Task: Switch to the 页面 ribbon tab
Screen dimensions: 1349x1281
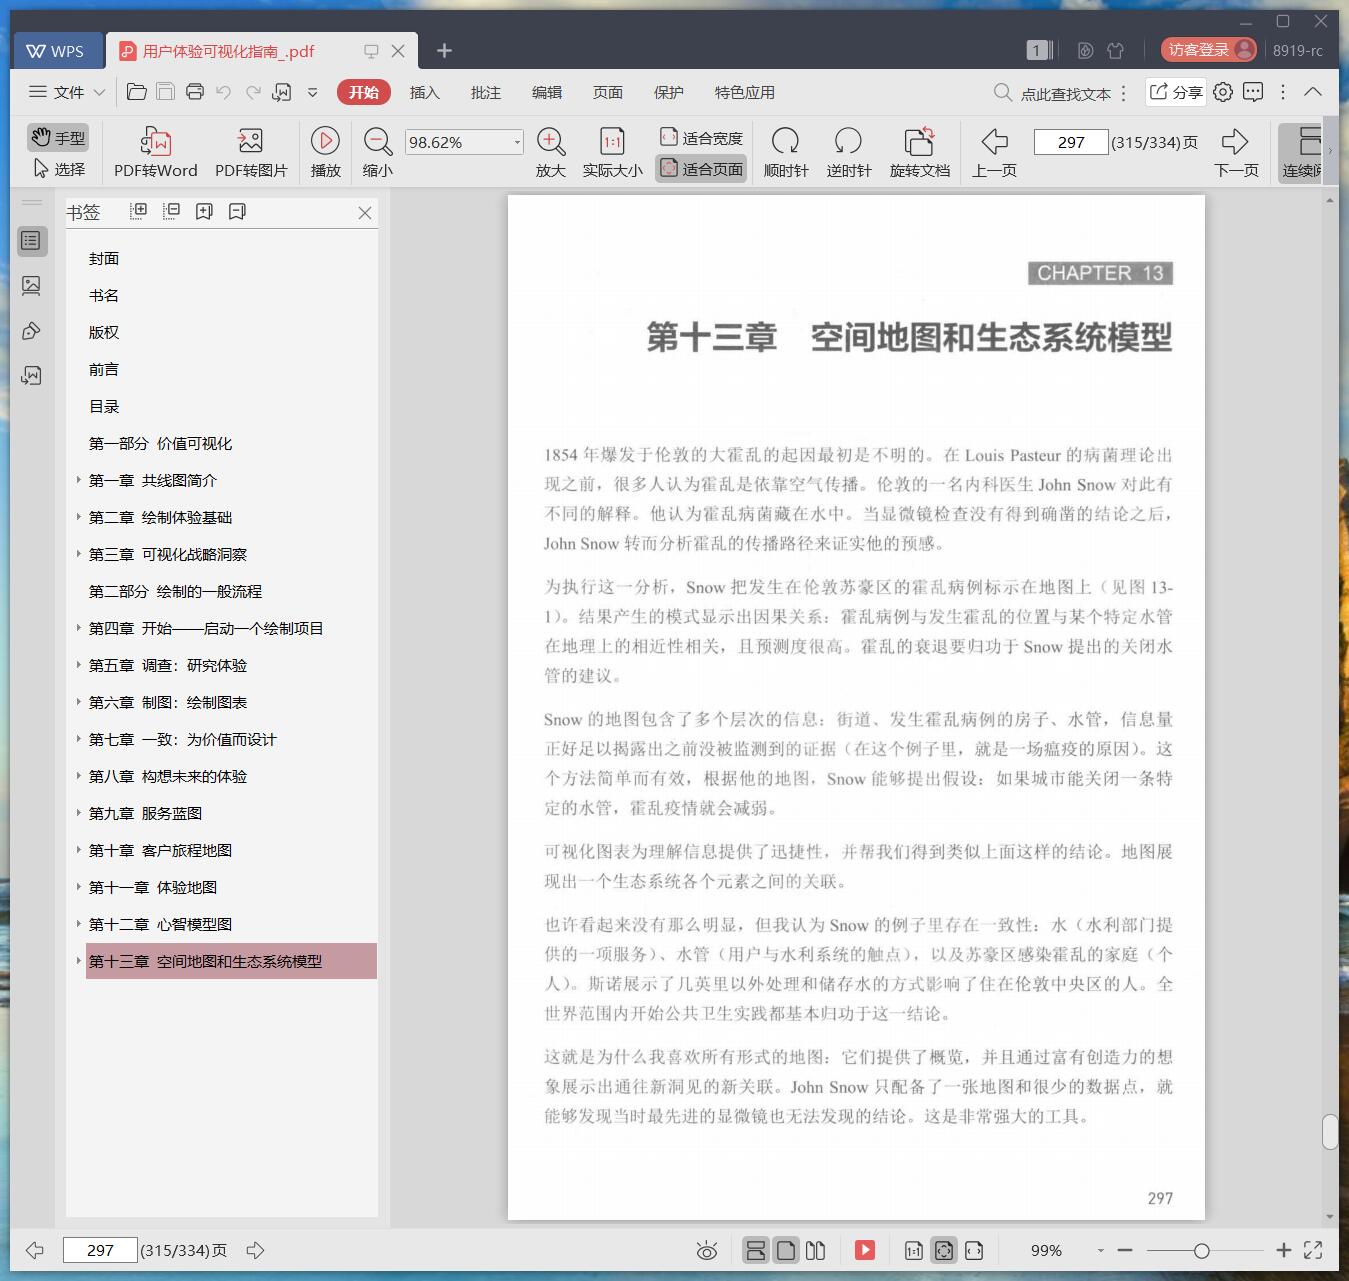Action: (607, 92)
